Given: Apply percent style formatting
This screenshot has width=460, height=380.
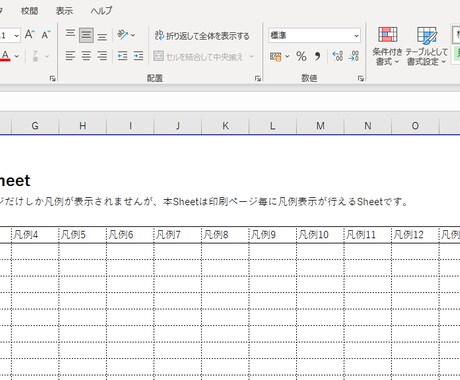Looking at the screenshot, I should [301, 56].
